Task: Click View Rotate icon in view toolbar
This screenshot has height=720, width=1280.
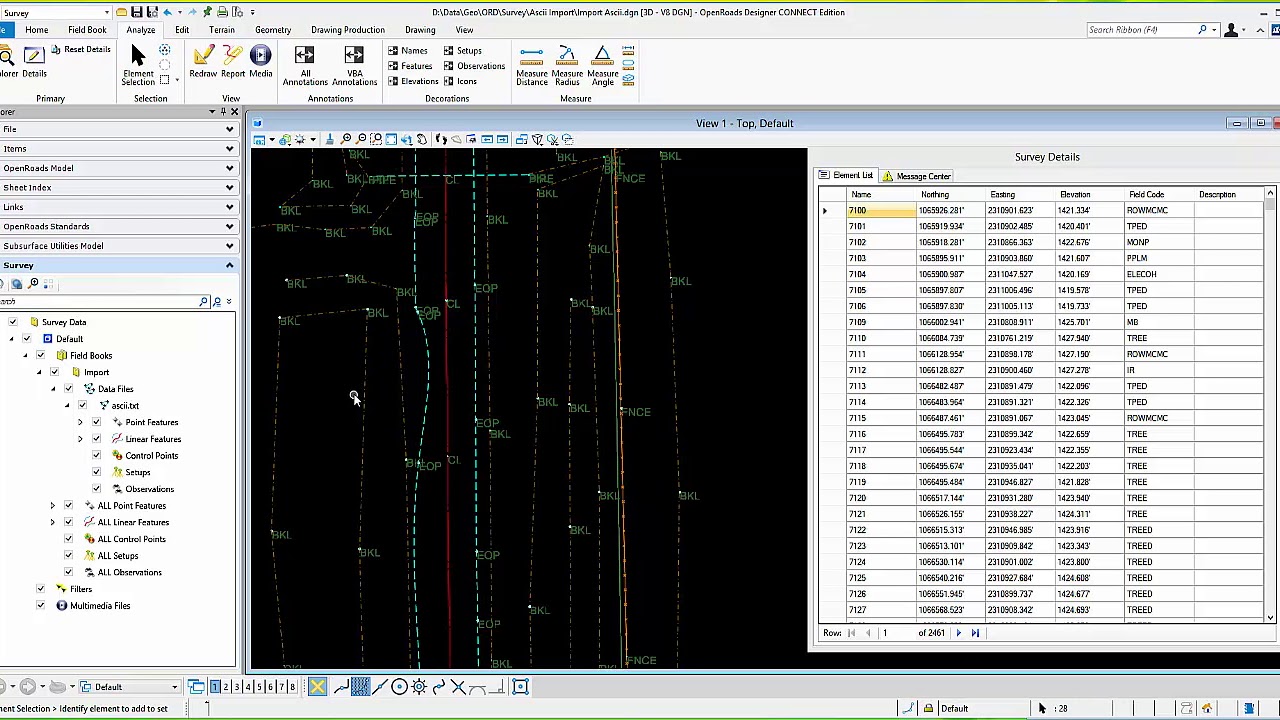Action: [406, 139]
